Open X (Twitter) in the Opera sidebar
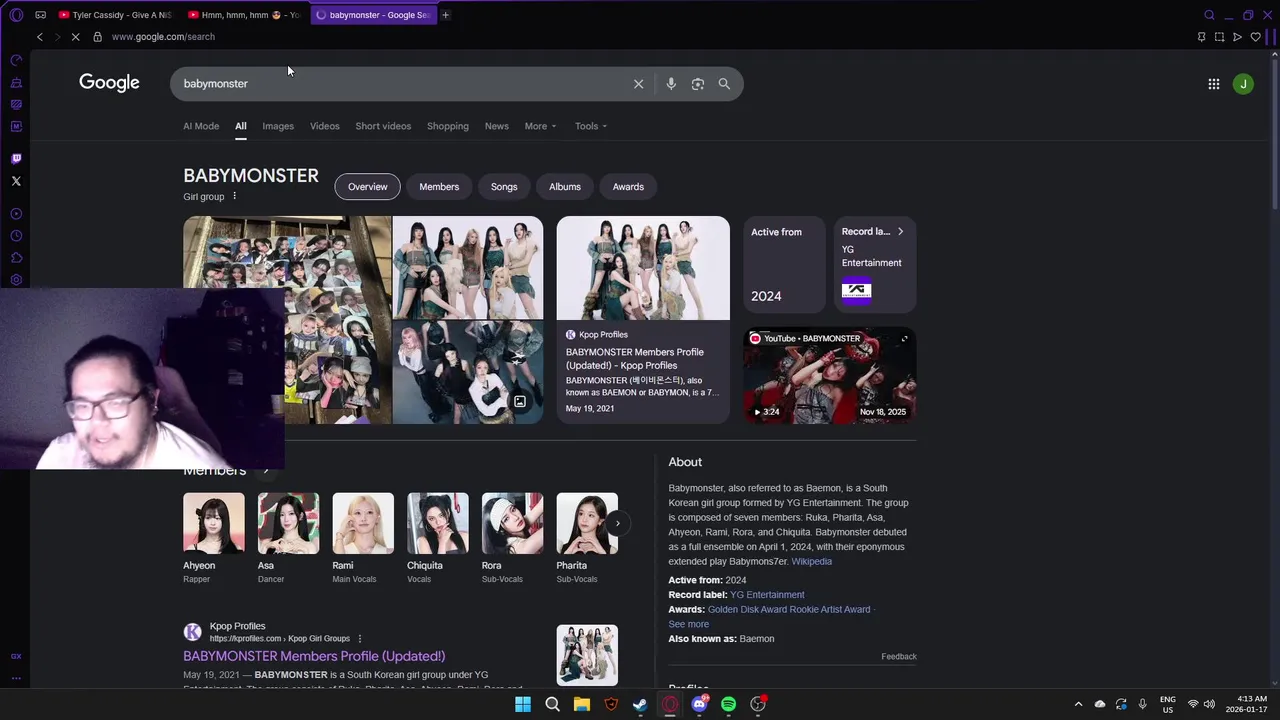1280x720 pixels. pos(16,181)
